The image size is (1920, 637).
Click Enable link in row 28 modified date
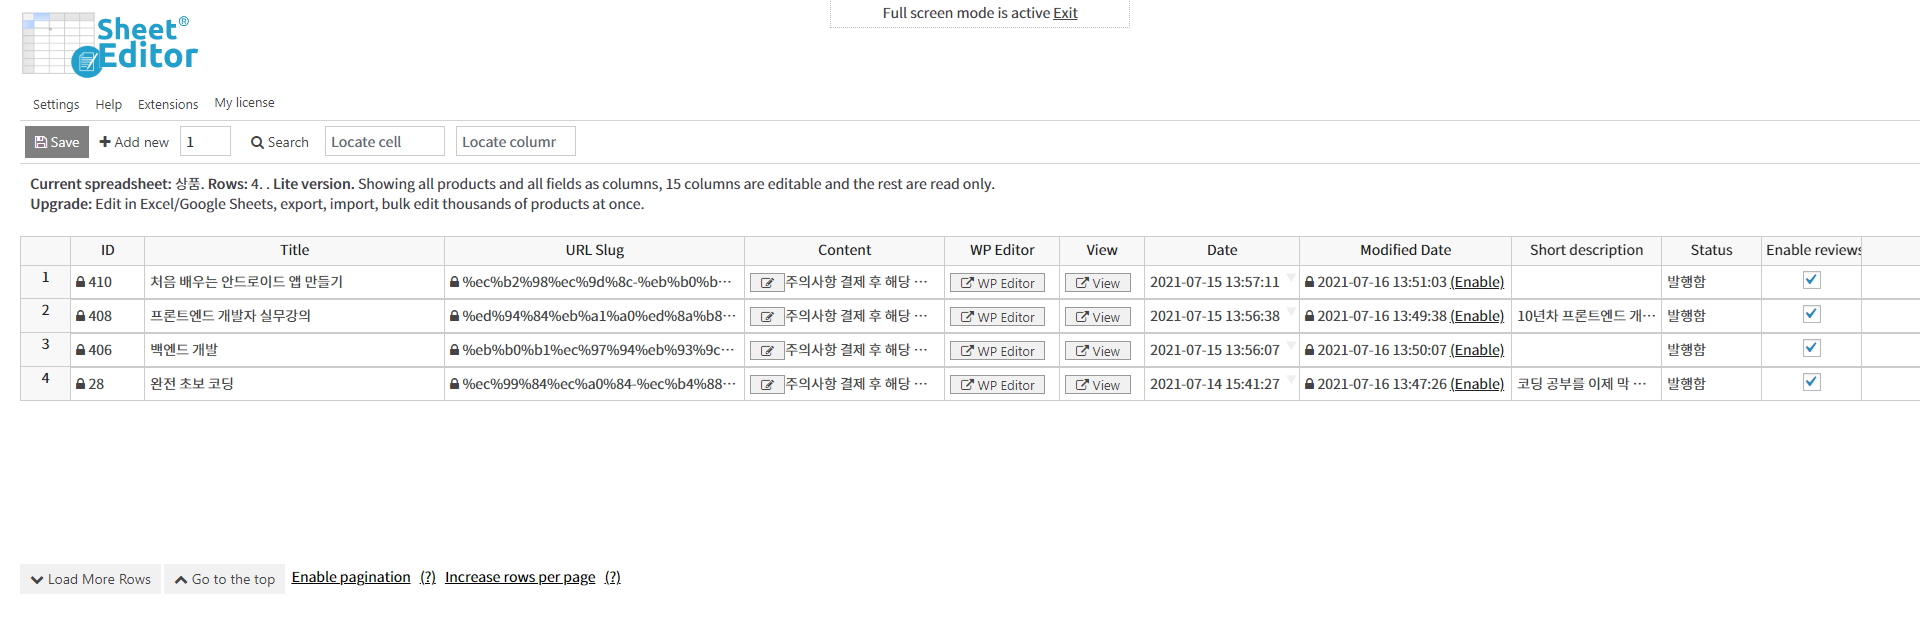pyautogui.click(x=1477, y=384)
